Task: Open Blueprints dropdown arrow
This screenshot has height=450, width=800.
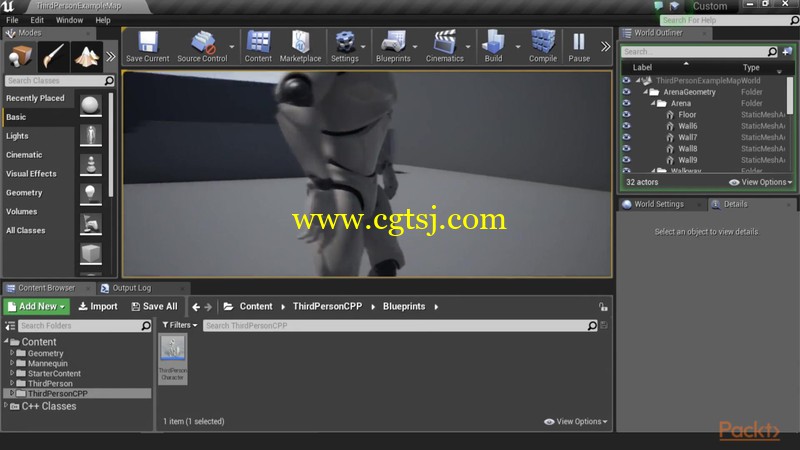Action: (x=415, y=46)
